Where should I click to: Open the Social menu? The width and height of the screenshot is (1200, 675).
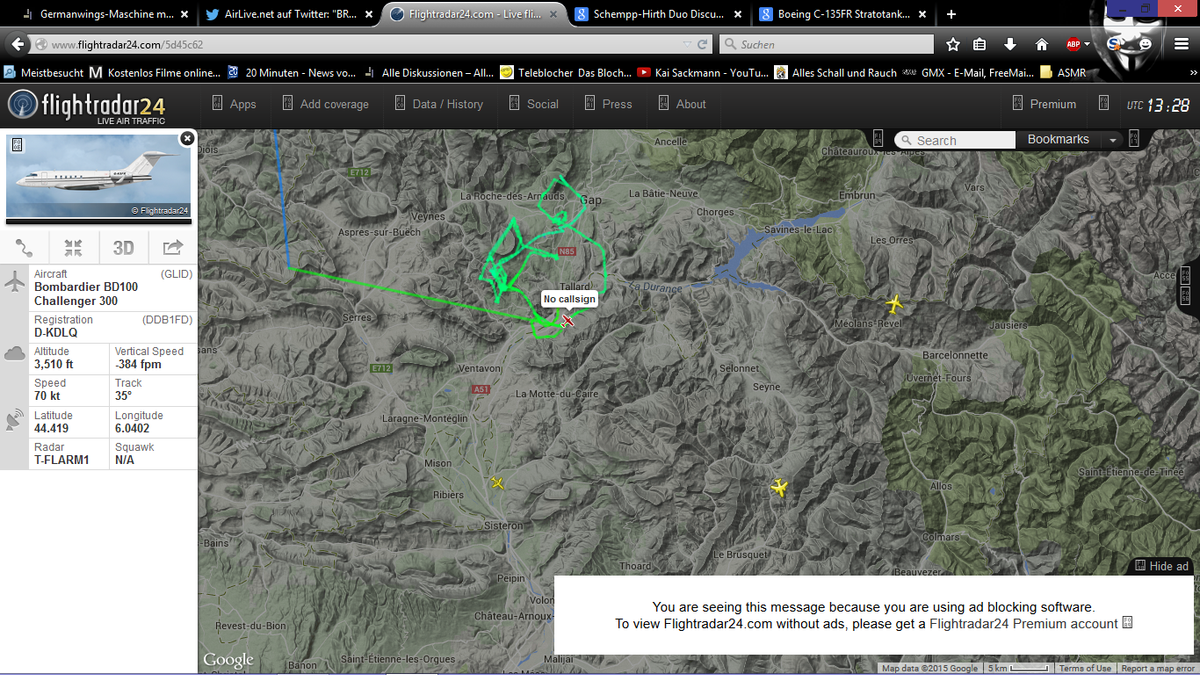pyautogui.click(x=534, y=104)
